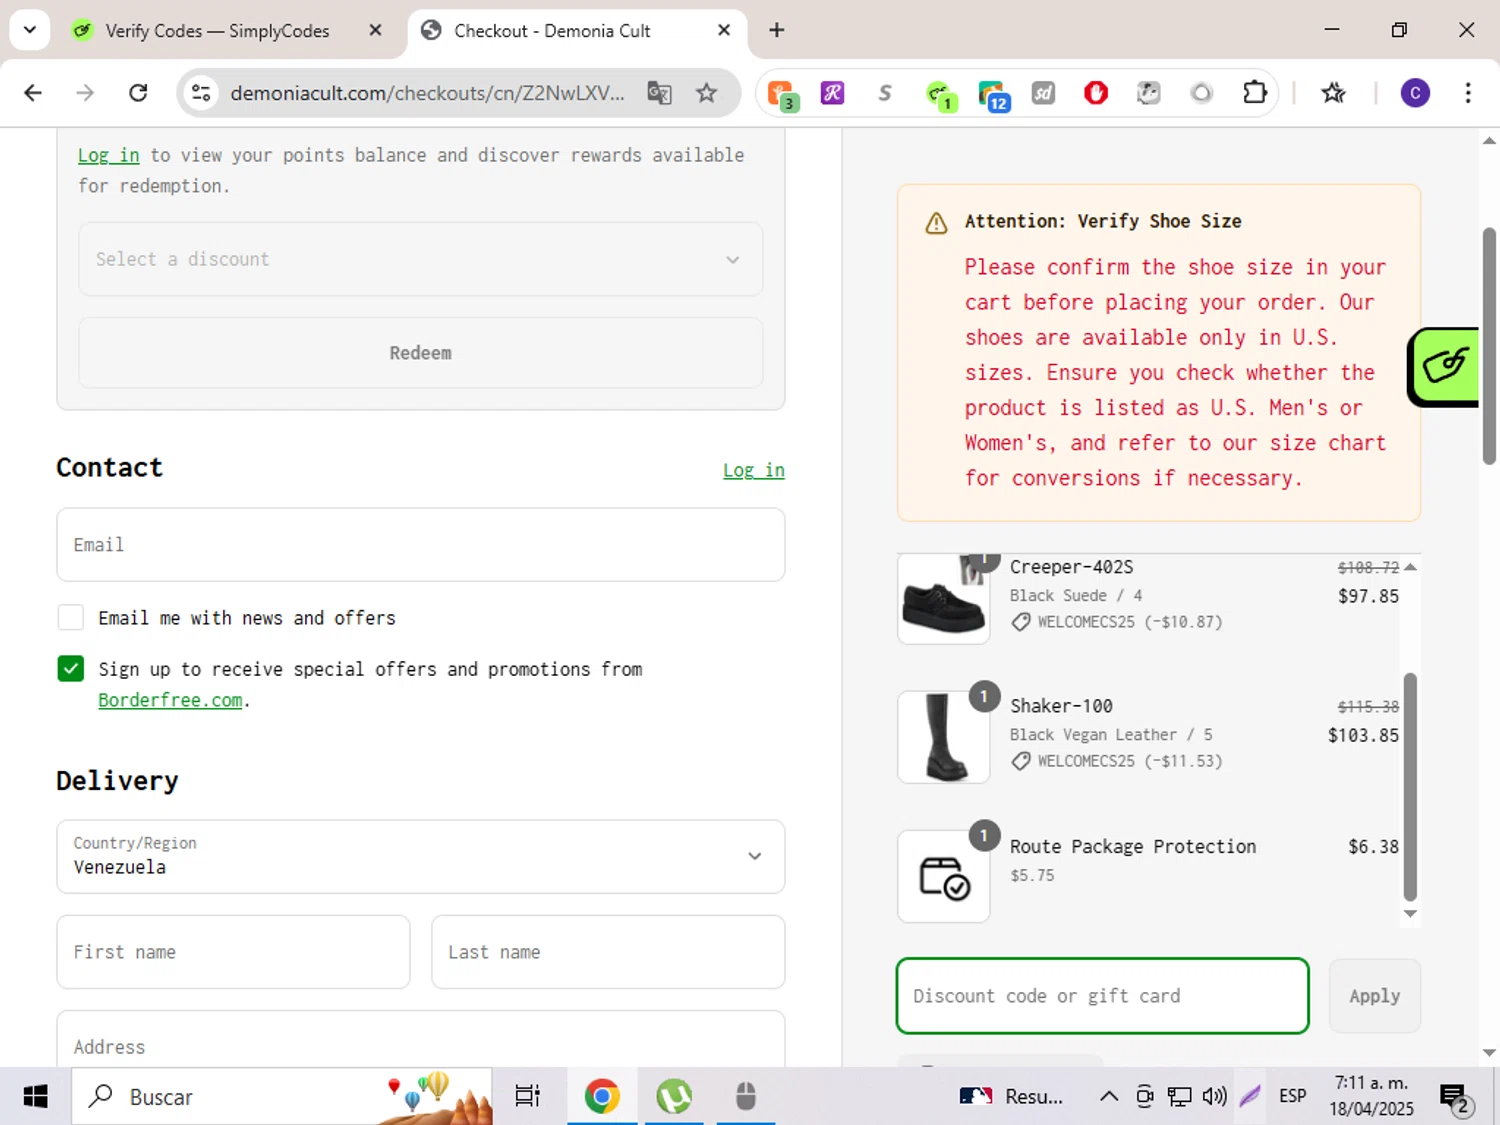Open a new browser tab
Screen dimensions: 1500x1125
tap(776, 30)
